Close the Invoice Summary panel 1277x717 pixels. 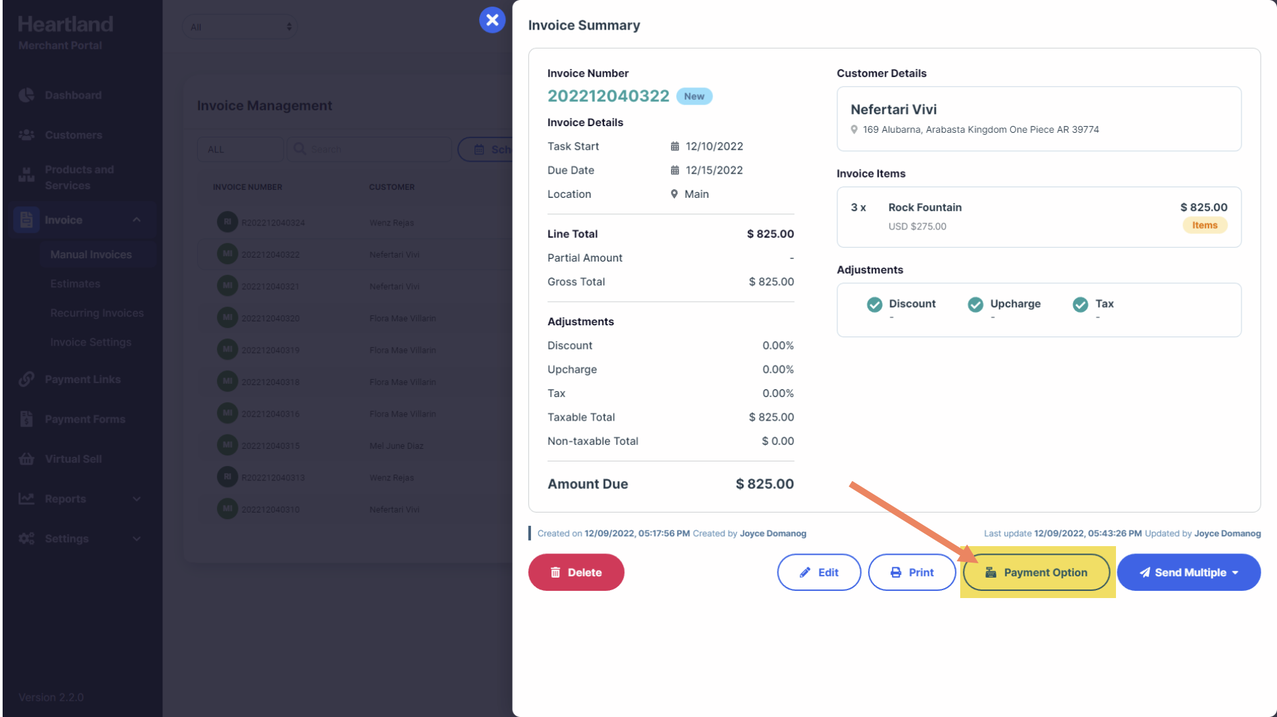492,20
